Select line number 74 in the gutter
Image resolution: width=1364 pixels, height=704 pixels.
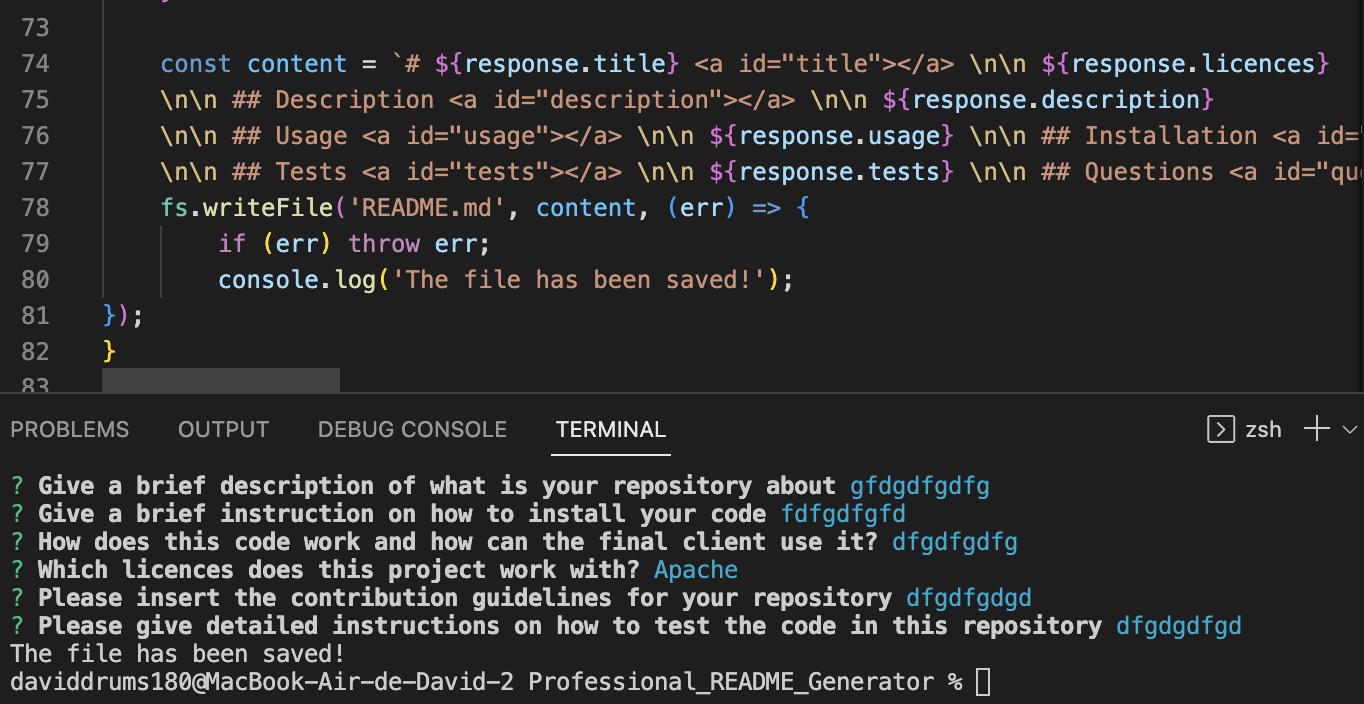pyautogui.click(x=35, y=63)
